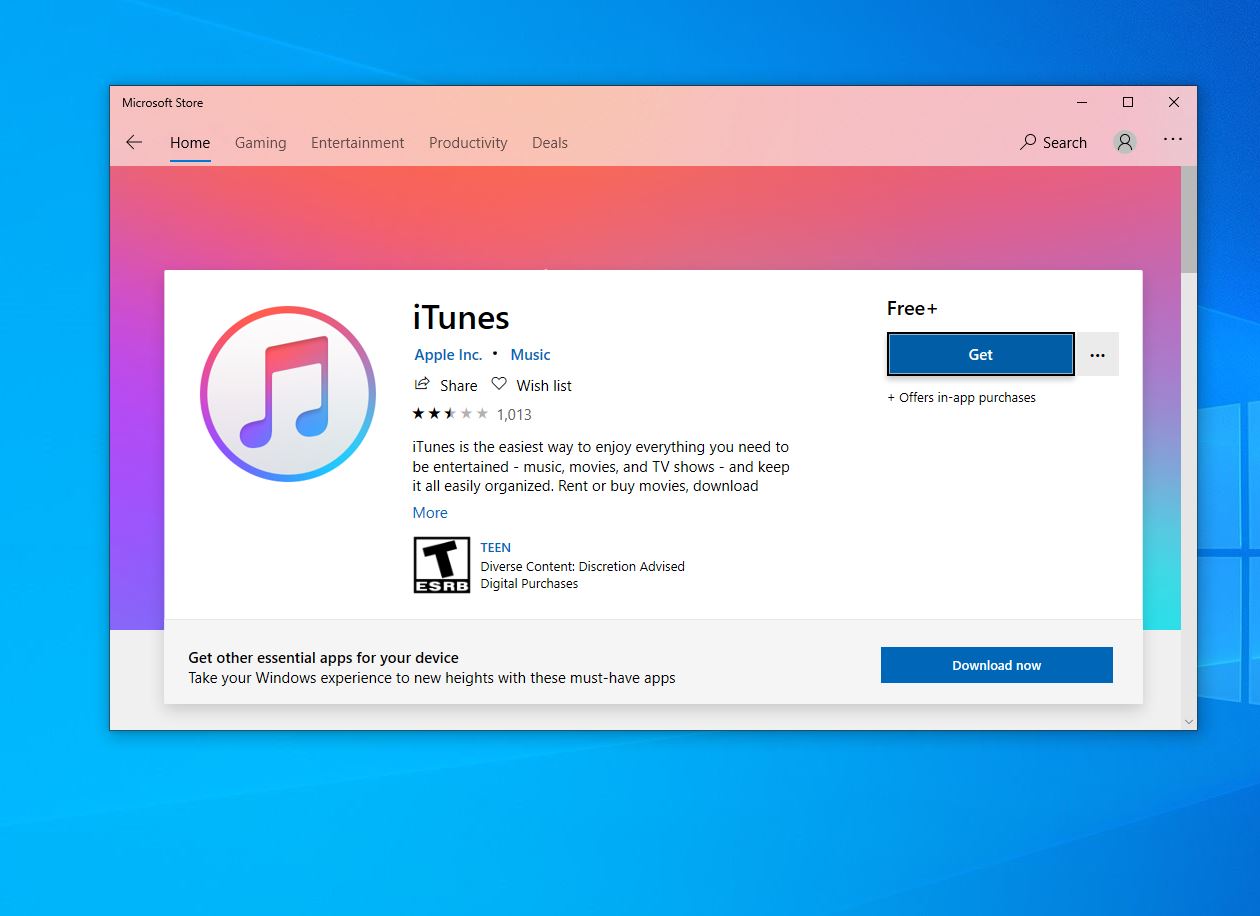
Task: Click 'Diverse Content: Discretion Advised' text
Action: pos(583,566)
